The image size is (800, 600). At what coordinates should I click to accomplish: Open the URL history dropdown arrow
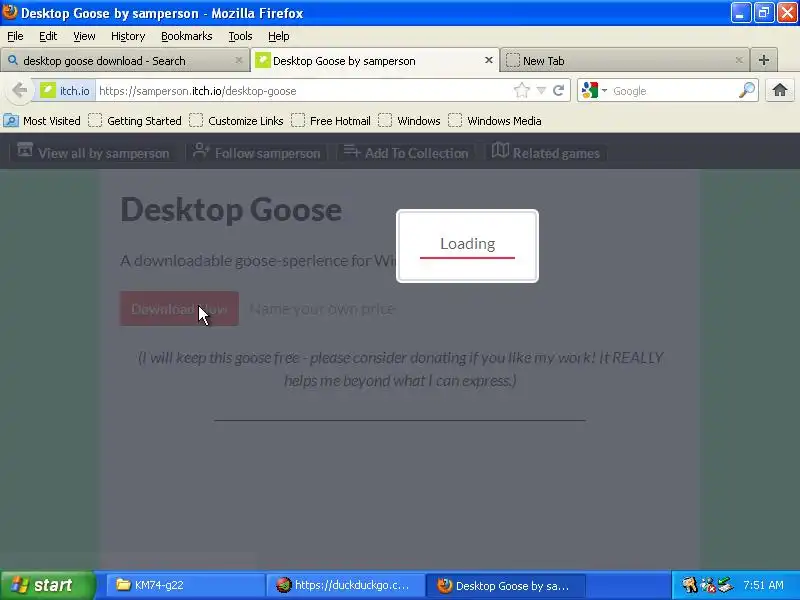tap(541, 91)
